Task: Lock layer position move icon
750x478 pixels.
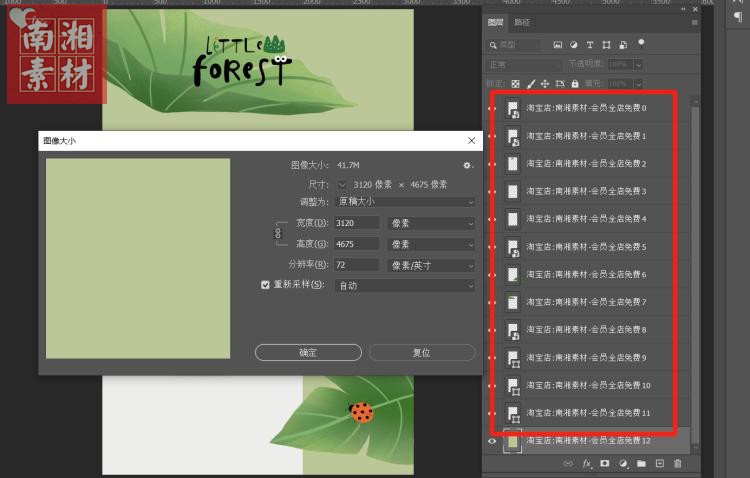Action: pyautogui.click(x=545, y=84)
